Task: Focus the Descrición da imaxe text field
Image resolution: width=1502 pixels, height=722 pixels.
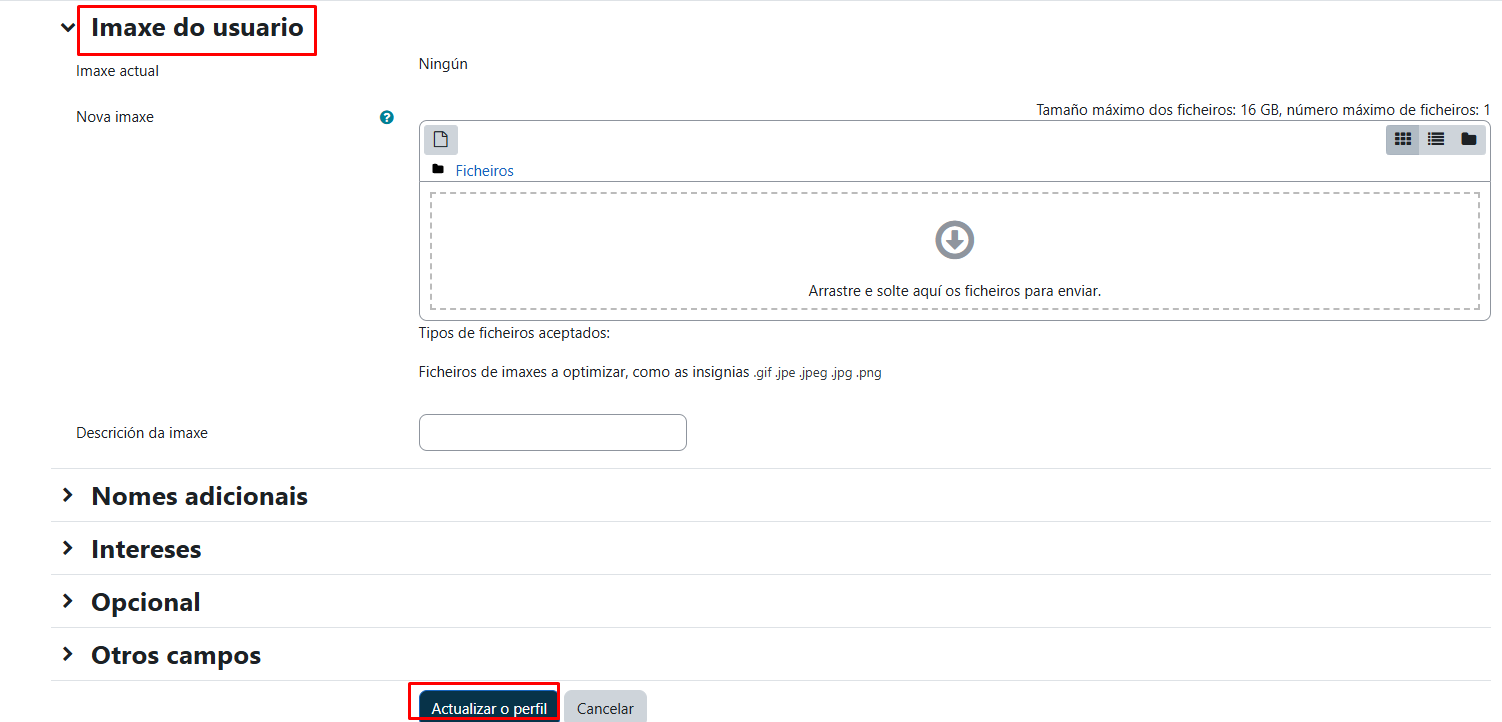Action: coord(553,432)
